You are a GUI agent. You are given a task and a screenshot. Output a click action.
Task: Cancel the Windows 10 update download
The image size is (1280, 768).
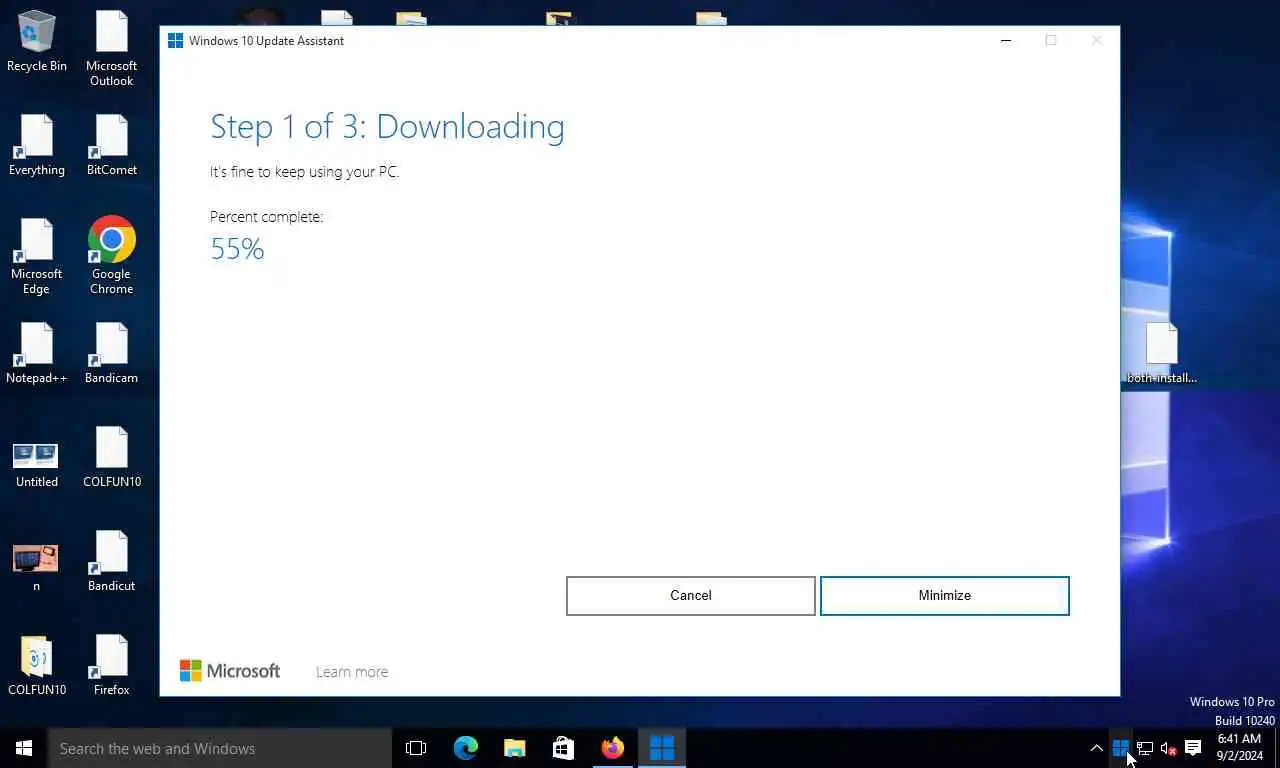[x=691, y=596]
